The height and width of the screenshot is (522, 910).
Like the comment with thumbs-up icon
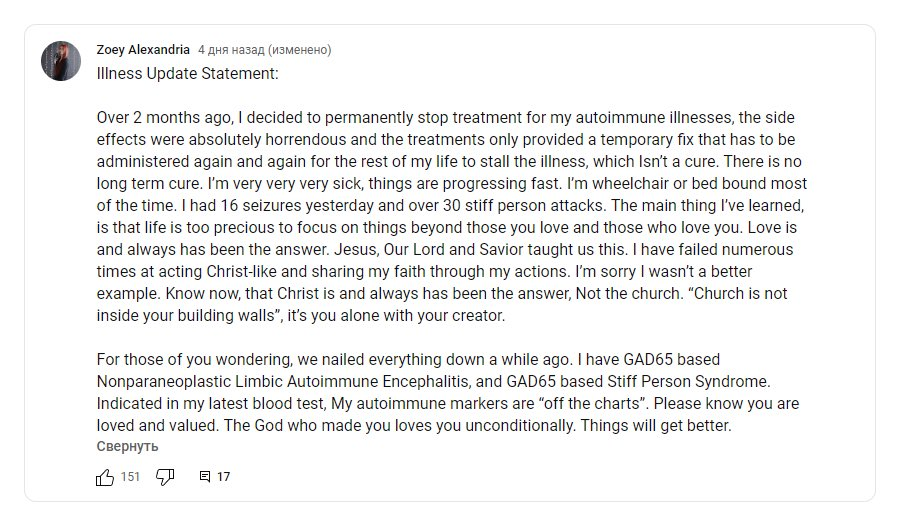click(x=105, y=477)
